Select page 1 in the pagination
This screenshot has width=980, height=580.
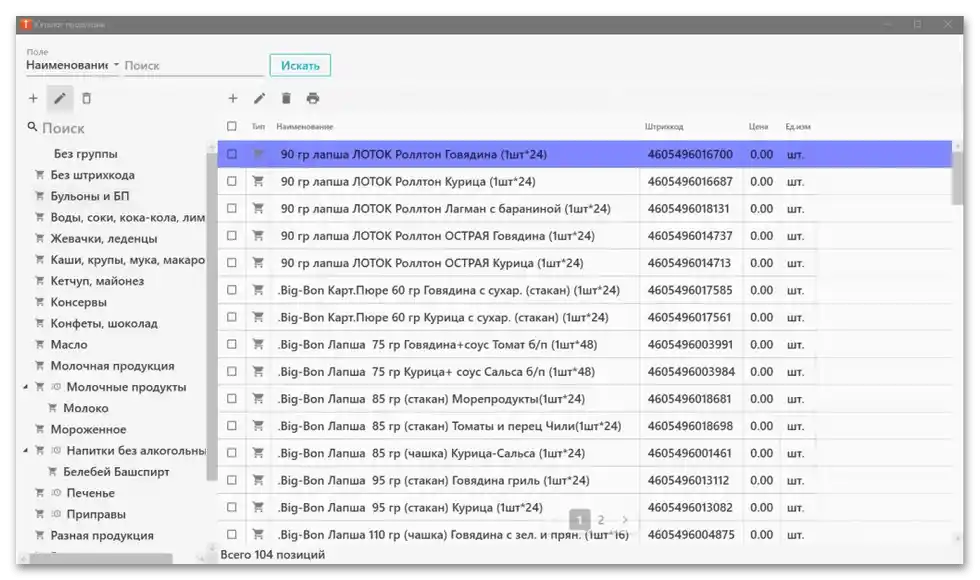click(x=579, y=520)
